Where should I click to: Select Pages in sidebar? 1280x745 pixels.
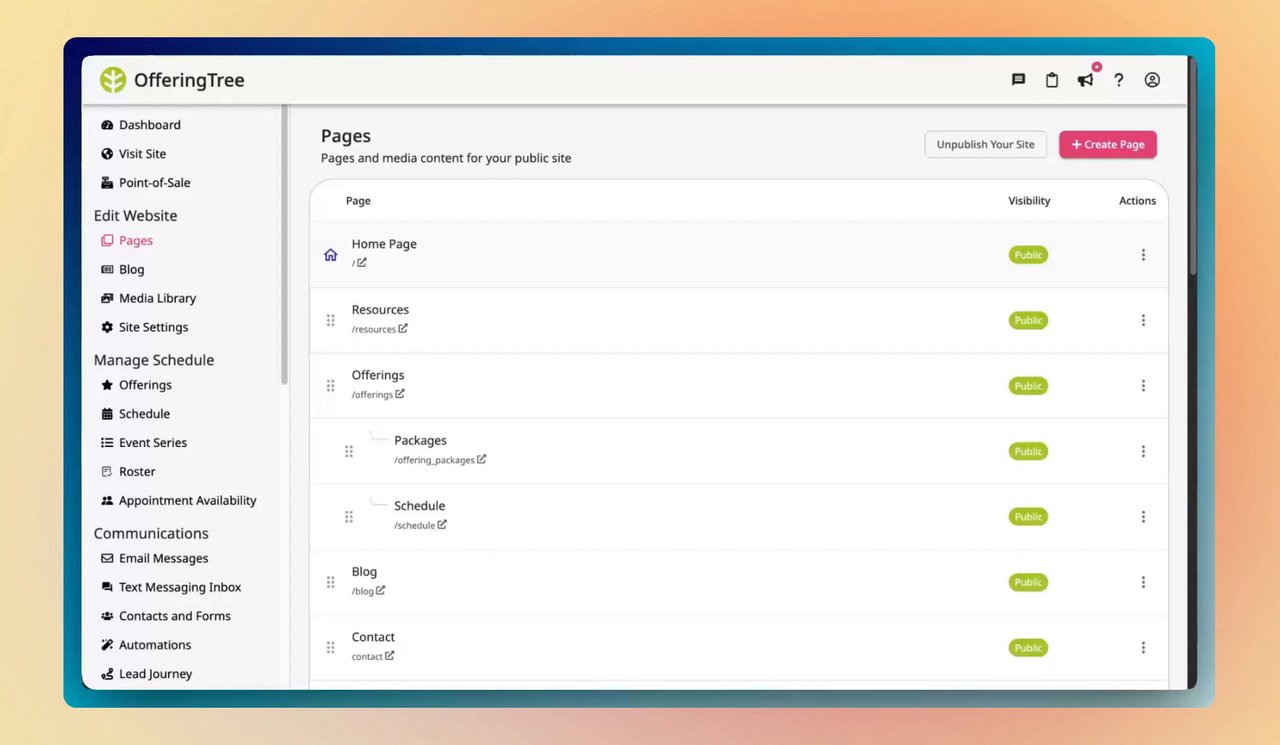[127, 240]
